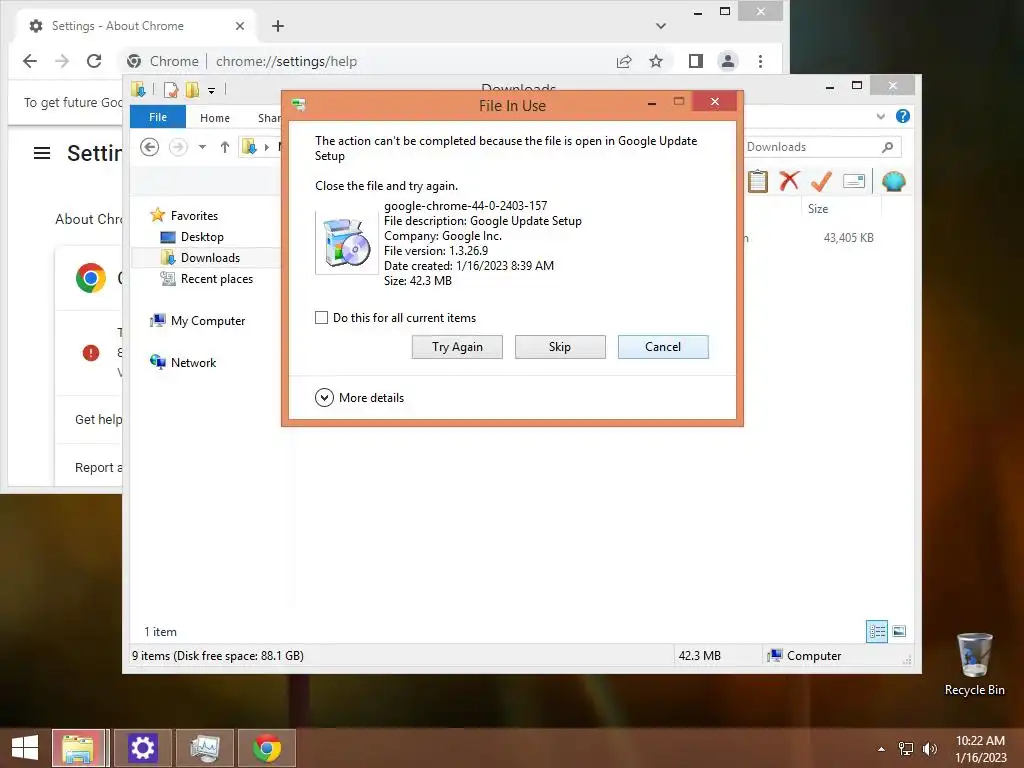Image resolution: width=1024 pixels, height=768 pixels.
Task: Select Desktop in Favorites
Action: 202,237
